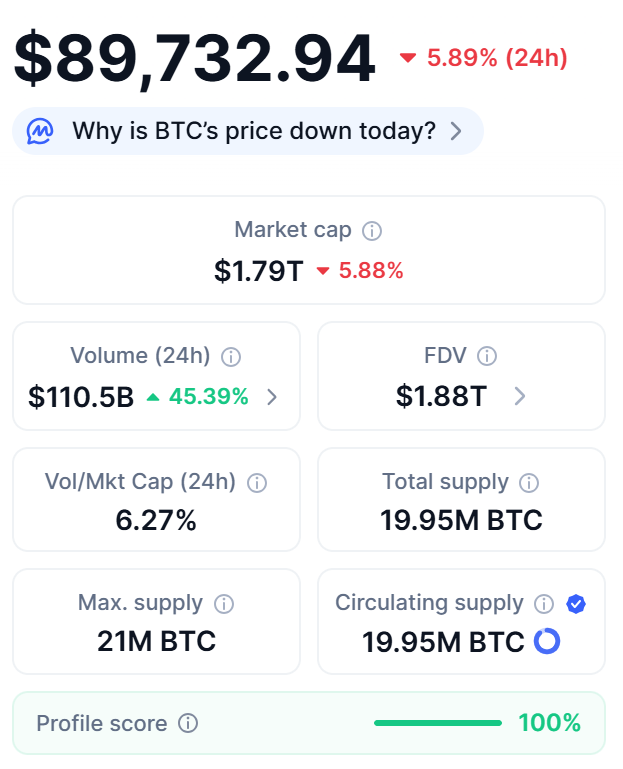Click the AI chat icon beside the BTC question
Image resolution: width=623 pixels, height=769 pixels.
40,131
